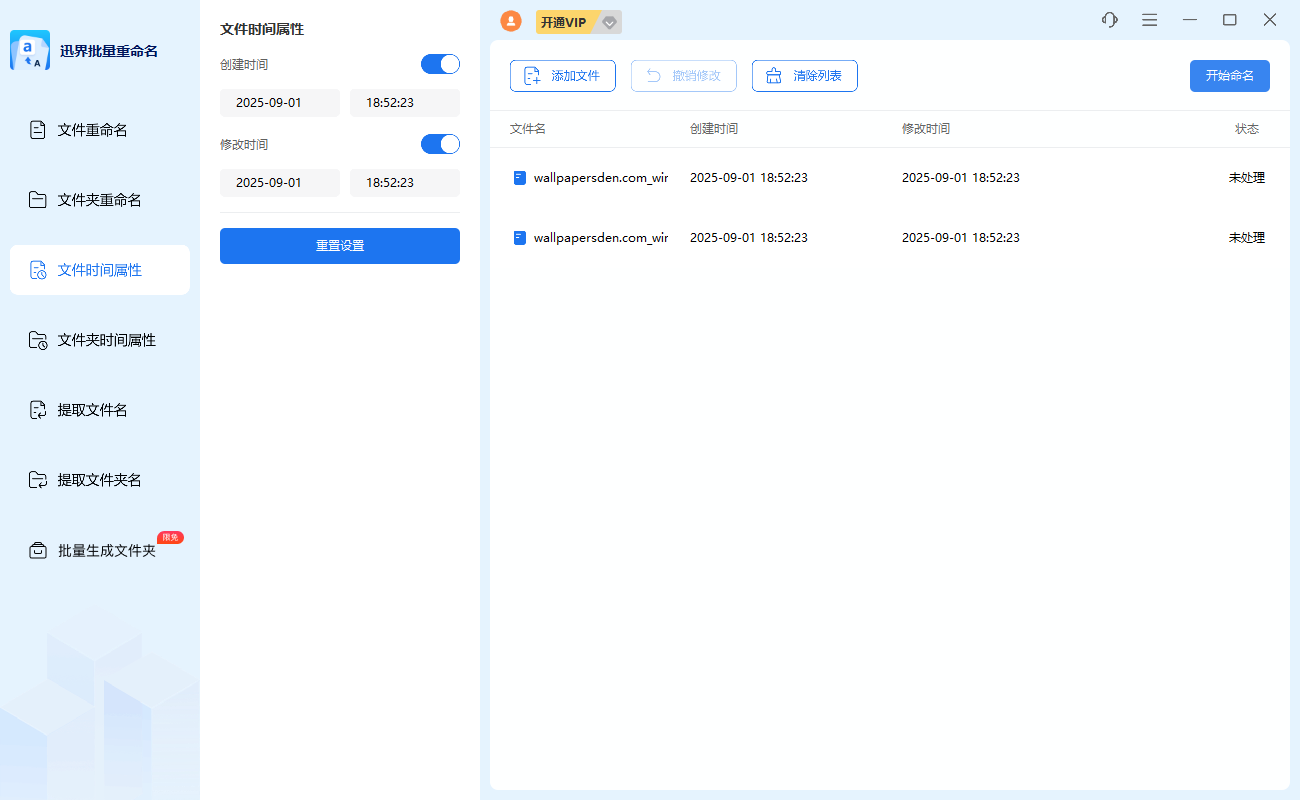1300x800 pixels.
Task: Click the file icon beside first wallpapersden entry
Action: 518,177
